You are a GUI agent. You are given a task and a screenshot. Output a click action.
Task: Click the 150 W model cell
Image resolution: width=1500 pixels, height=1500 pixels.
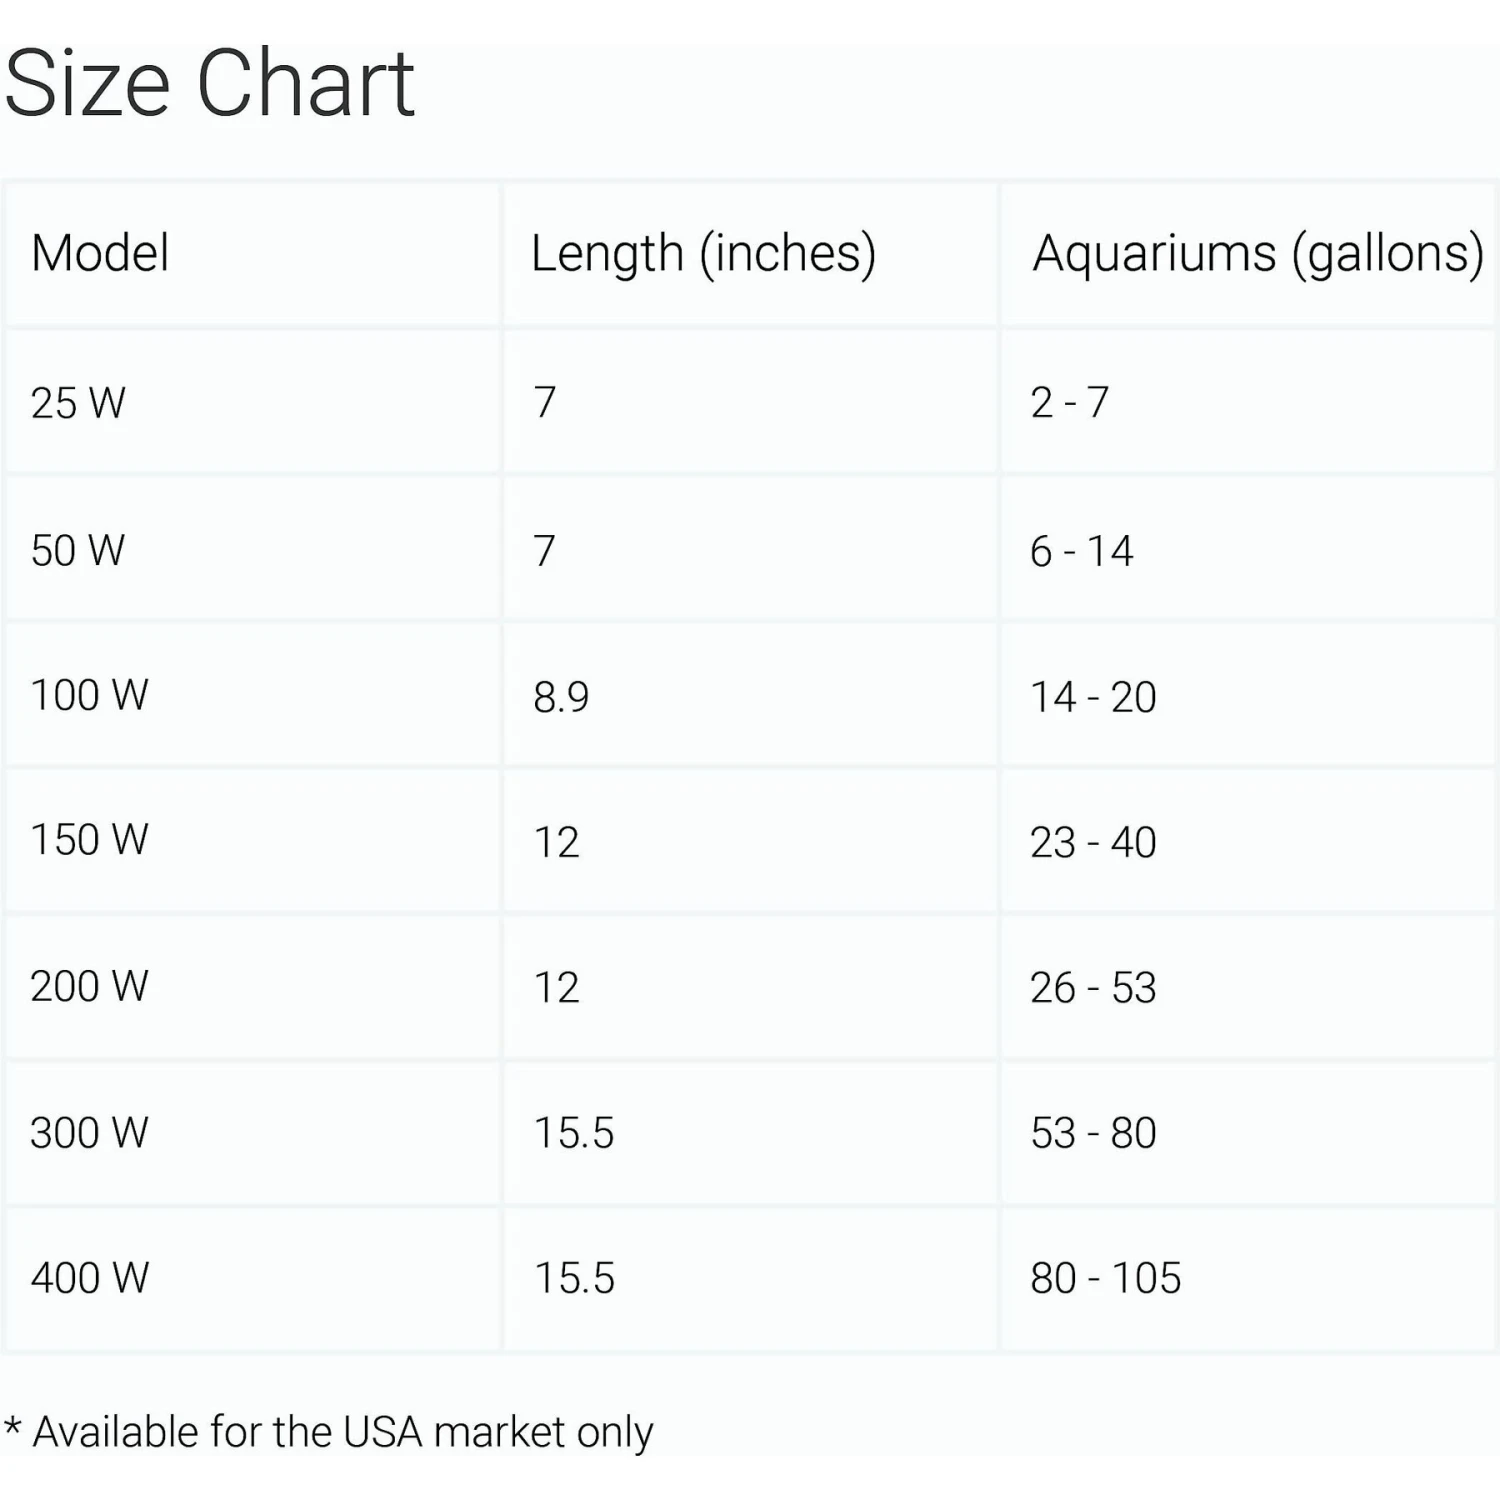tap(89, 840)
